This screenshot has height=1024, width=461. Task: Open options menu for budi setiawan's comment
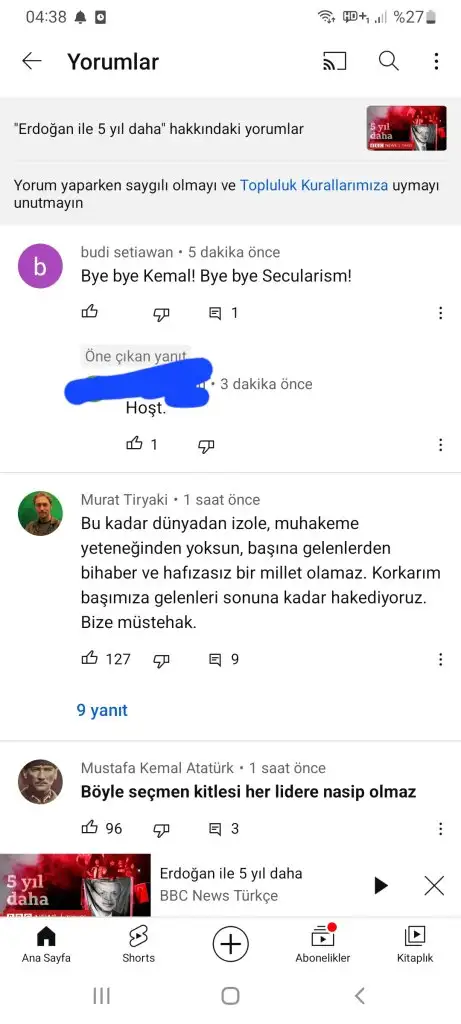pyautogui.click(x=441, y=313)
